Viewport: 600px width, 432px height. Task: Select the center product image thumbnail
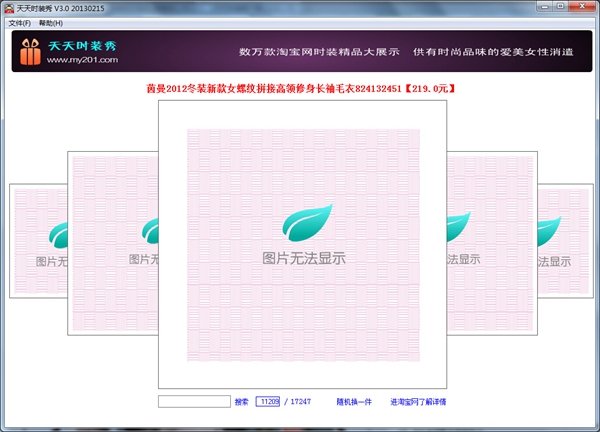[x=303, y=245]
